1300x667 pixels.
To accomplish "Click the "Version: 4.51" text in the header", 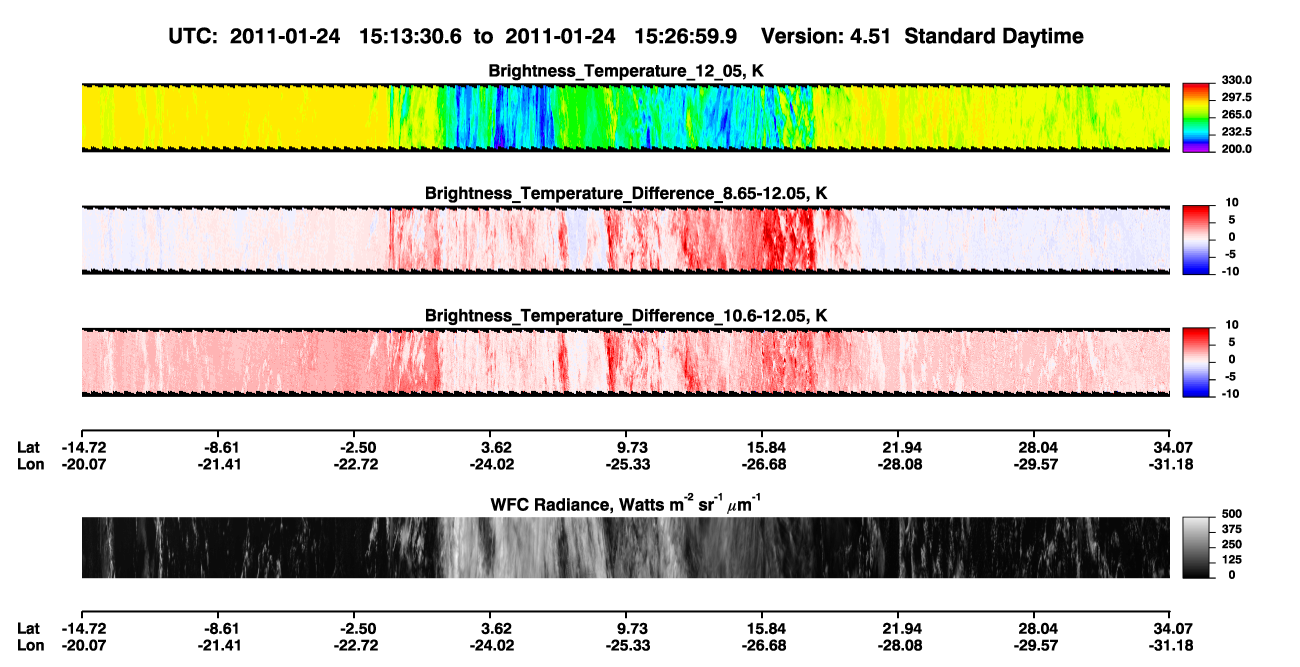I will pyautogui.click(x=828, y=37).
